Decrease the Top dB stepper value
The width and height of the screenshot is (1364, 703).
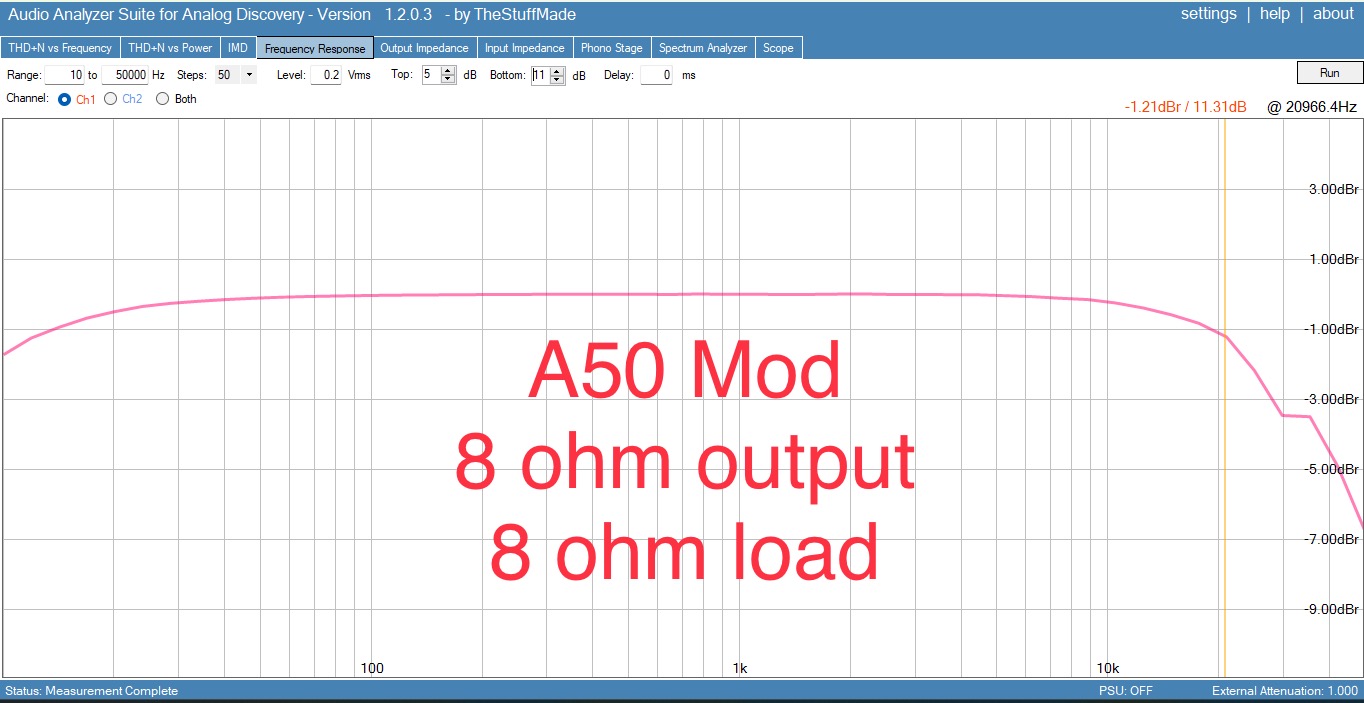coord(449,80)
